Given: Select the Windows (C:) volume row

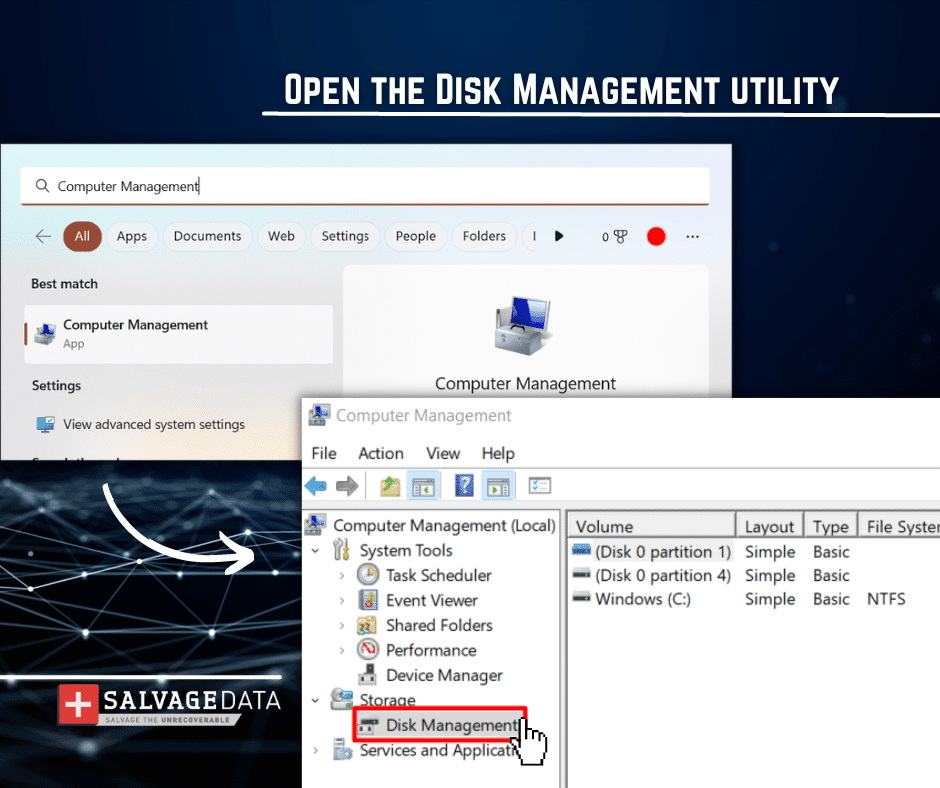Looking at the screenshot, I should click(643, 599).
